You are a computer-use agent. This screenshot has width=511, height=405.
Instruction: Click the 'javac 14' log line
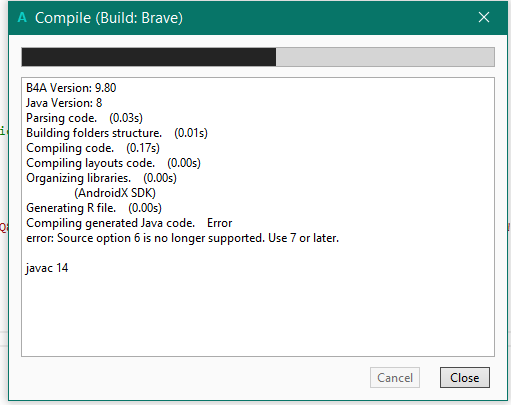[x=47, y=268]
